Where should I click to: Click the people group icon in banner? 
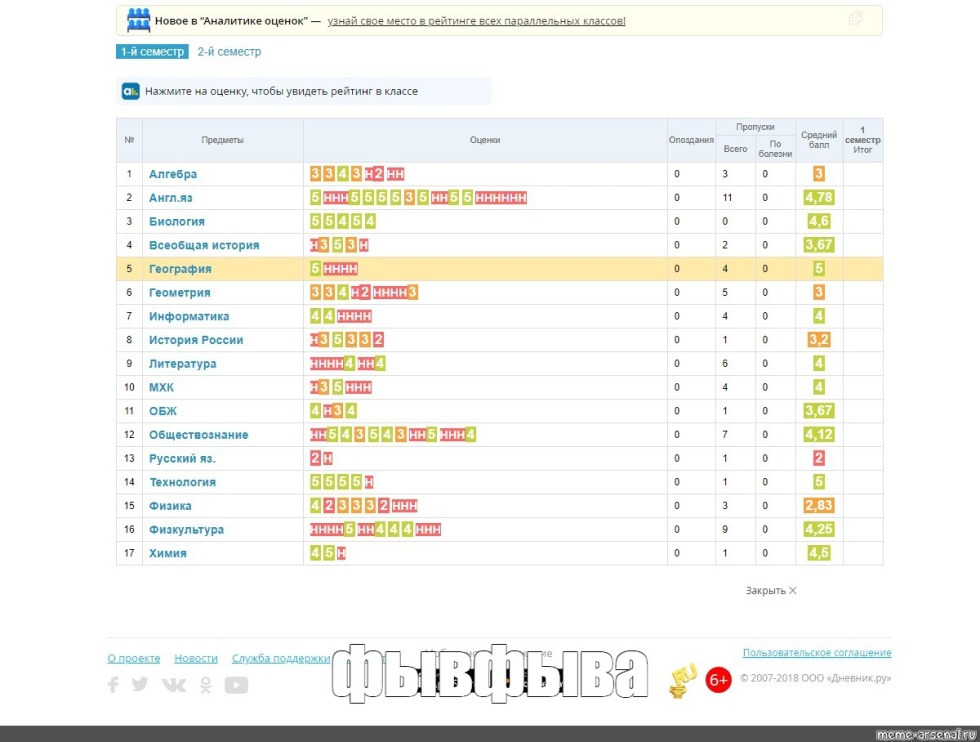click(139, 20)
